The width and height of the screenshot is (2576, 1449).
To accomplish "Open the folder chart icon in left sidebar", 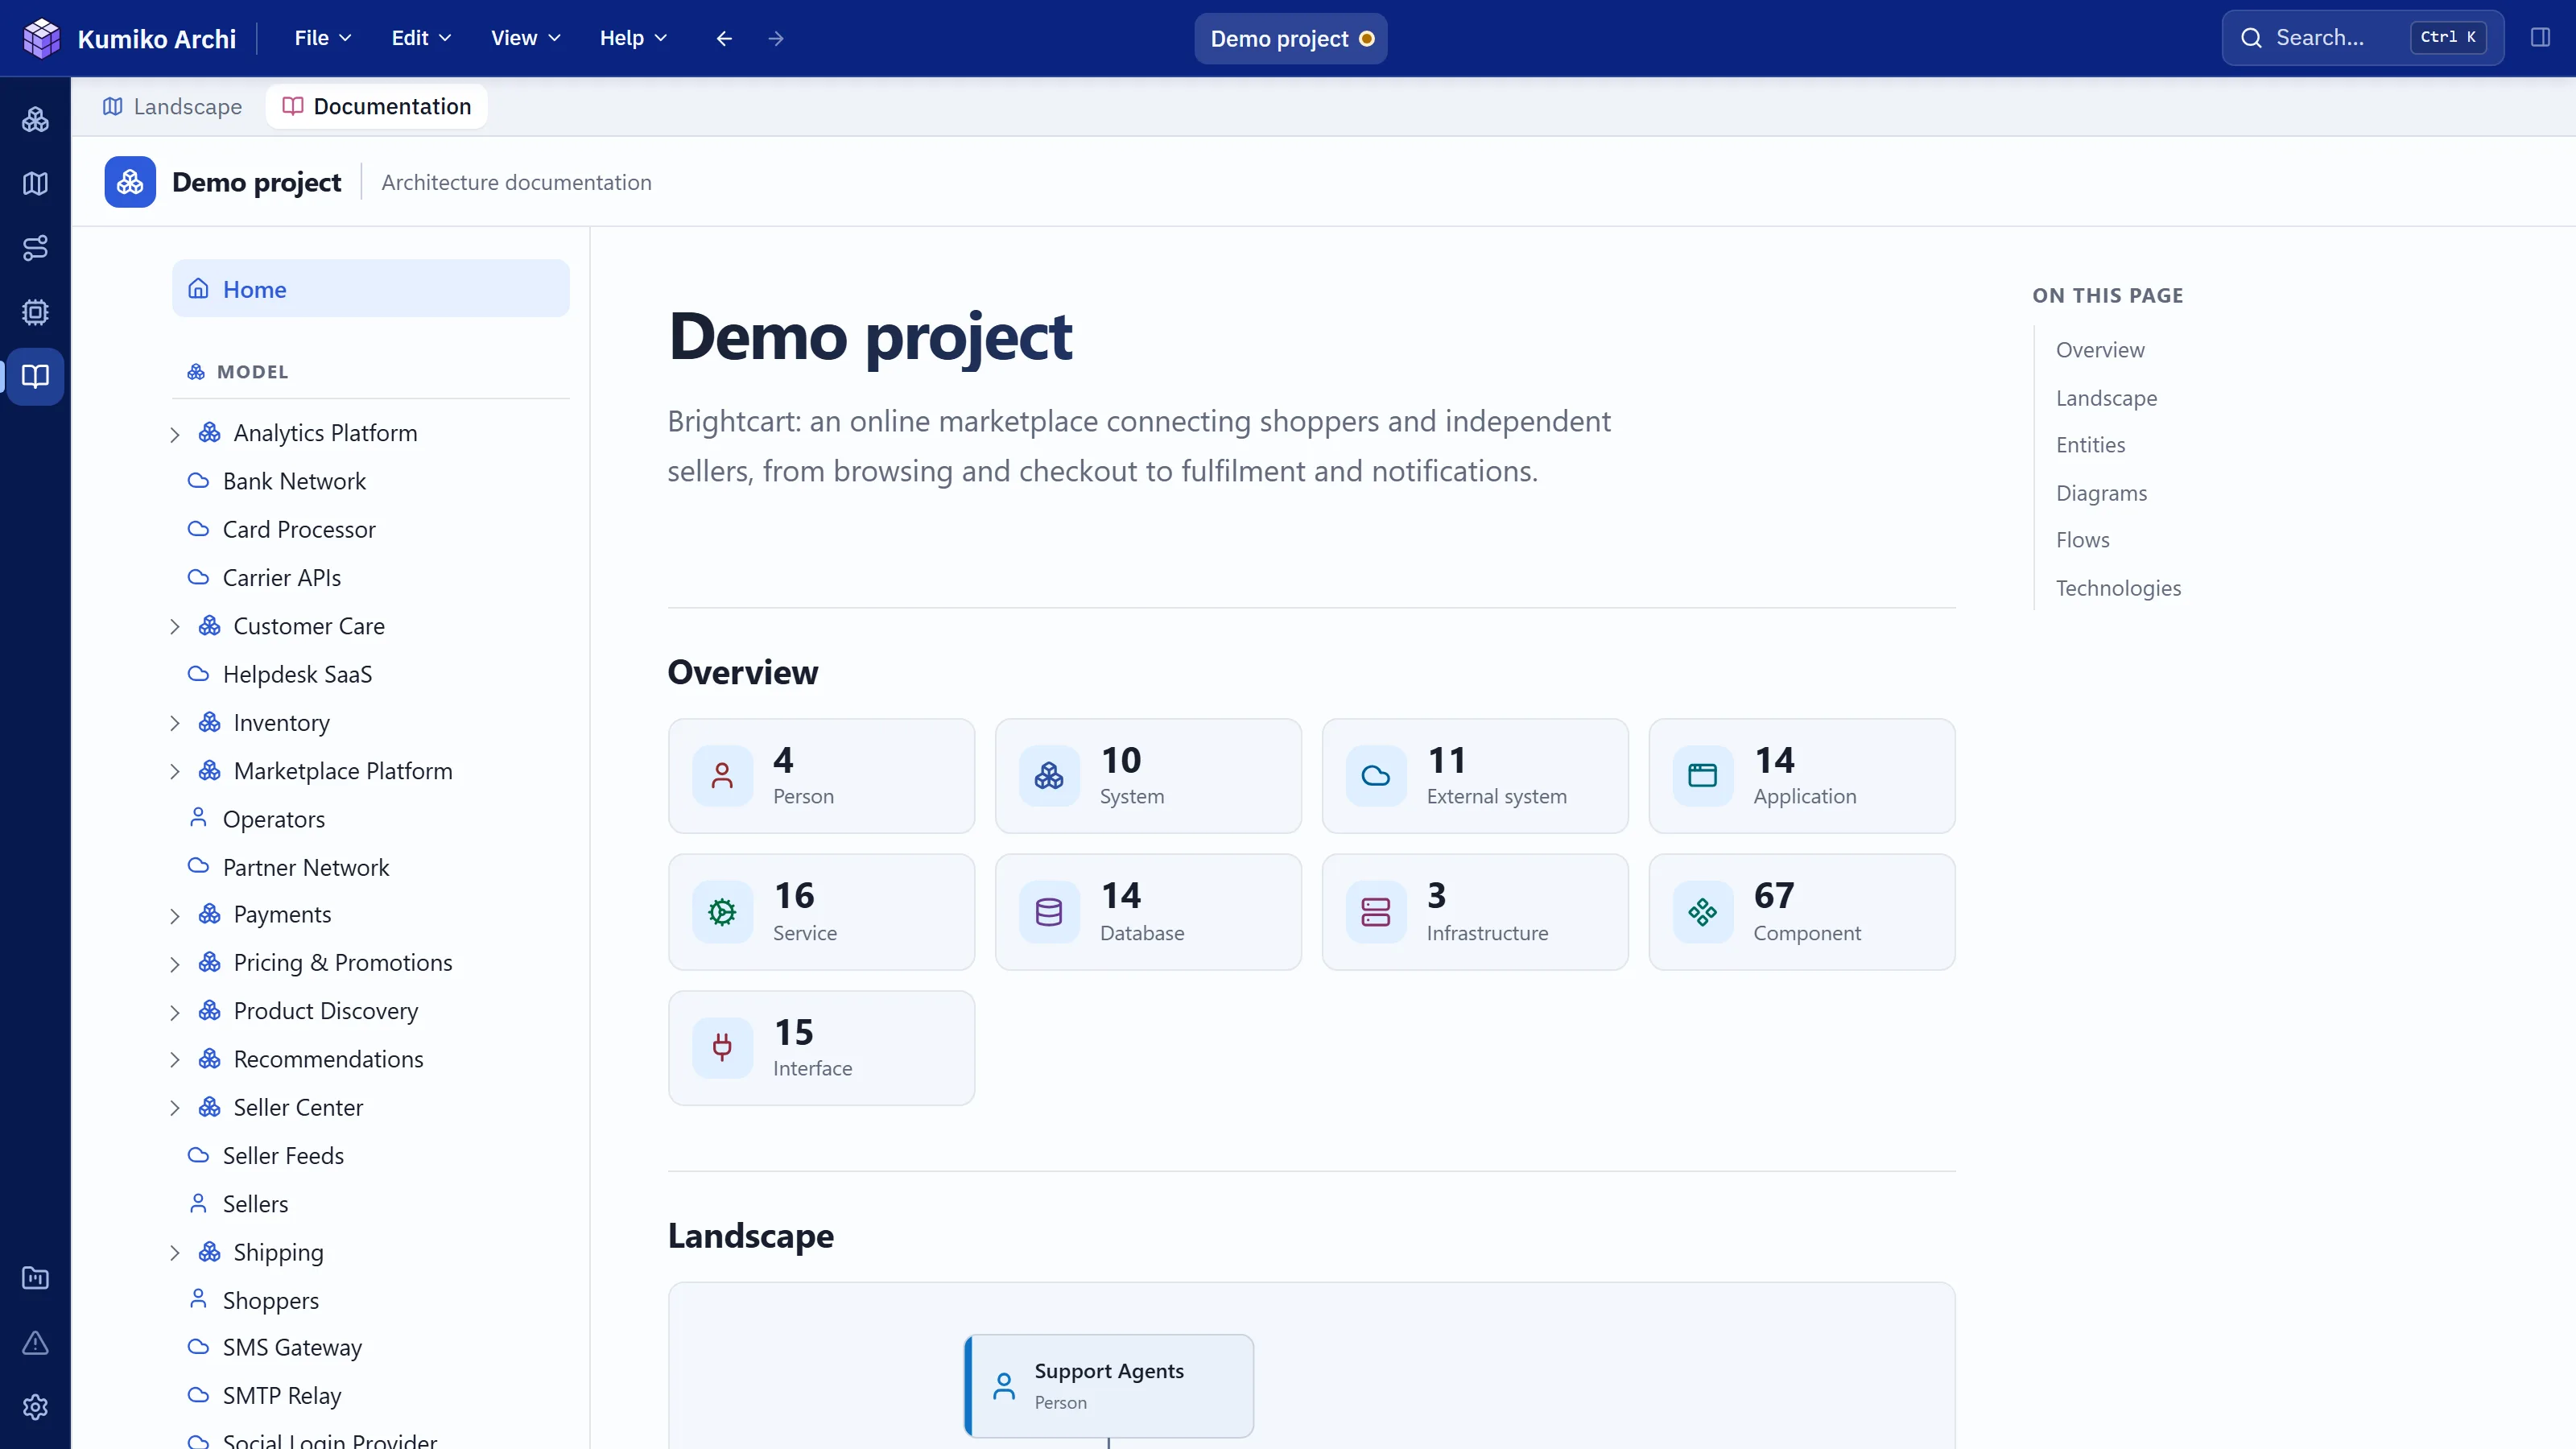I will point(35,1278).
